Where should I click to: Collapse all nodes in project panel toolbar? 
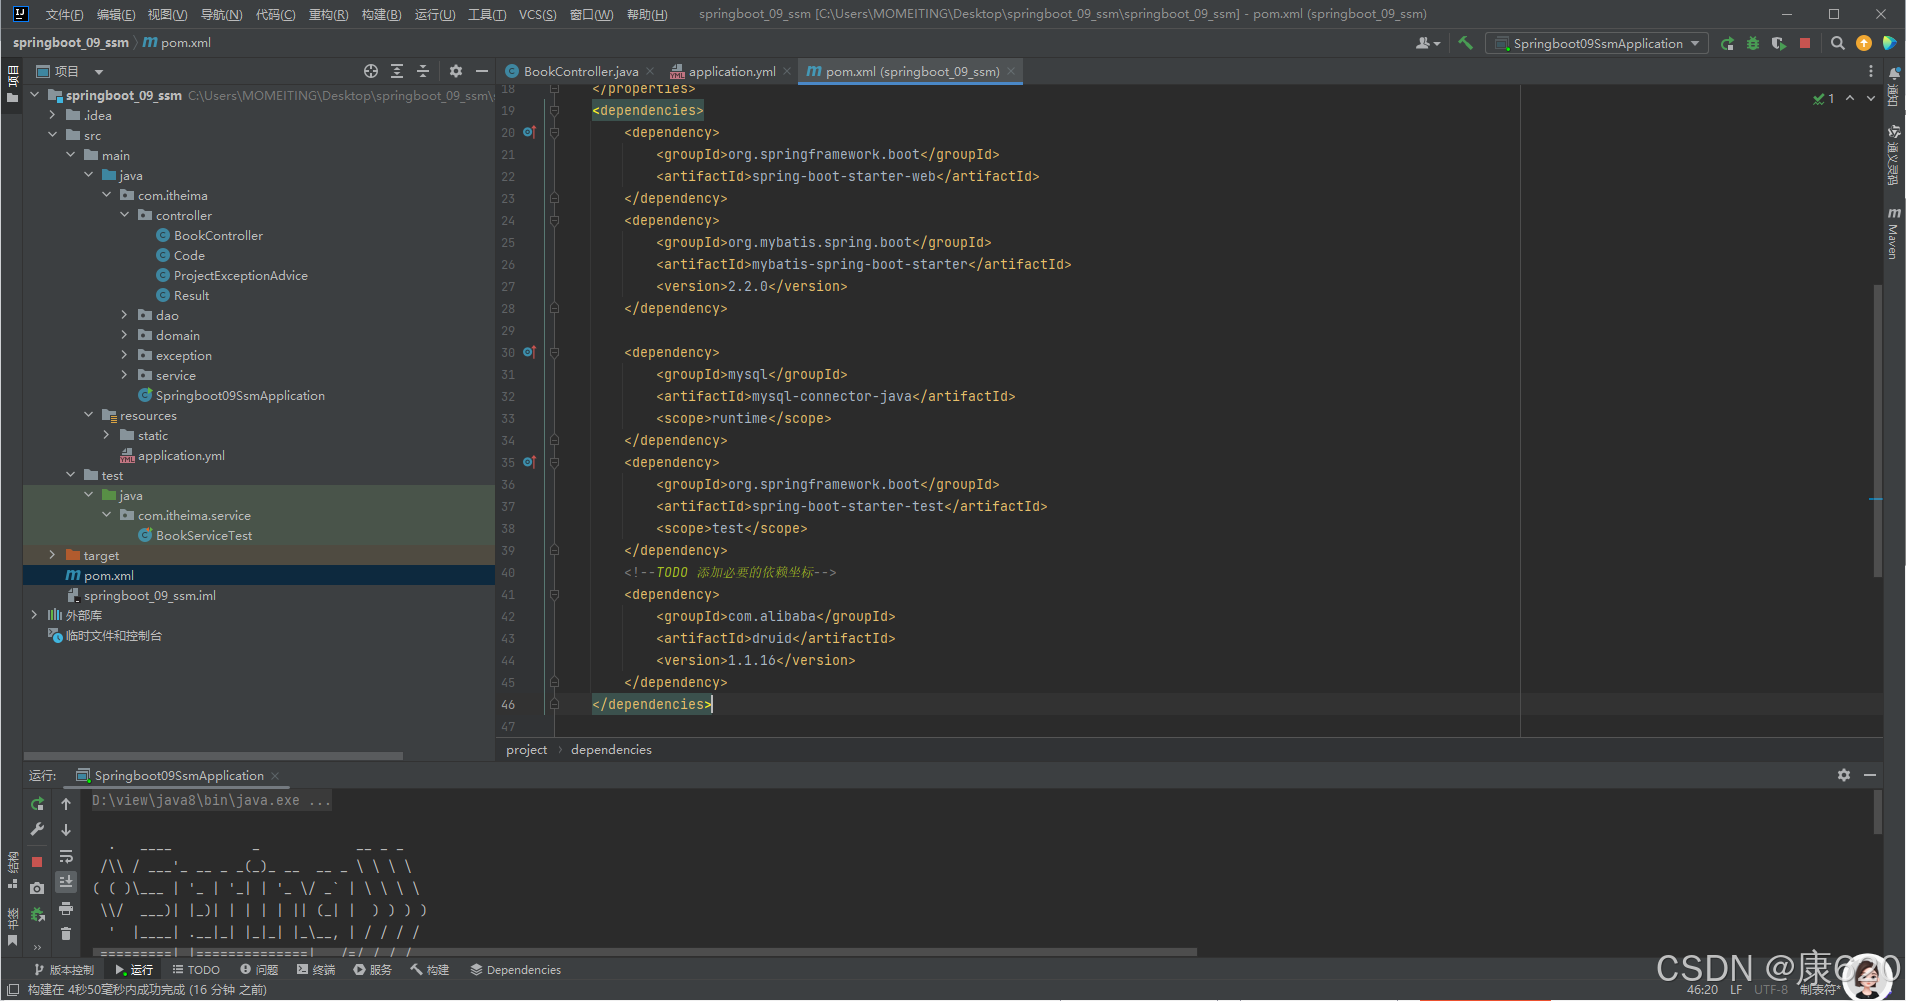tap(423, 71)
